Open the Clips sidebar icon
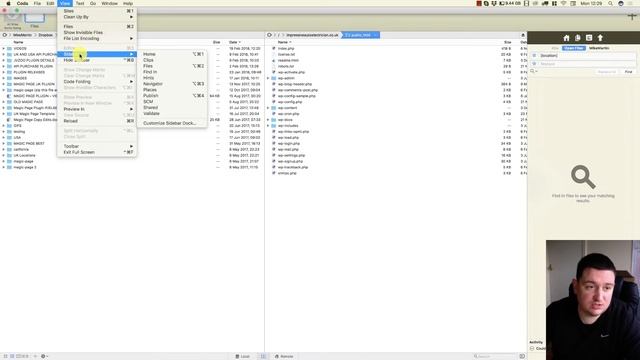This screenshot has width=640, height=360. (578, 38)
